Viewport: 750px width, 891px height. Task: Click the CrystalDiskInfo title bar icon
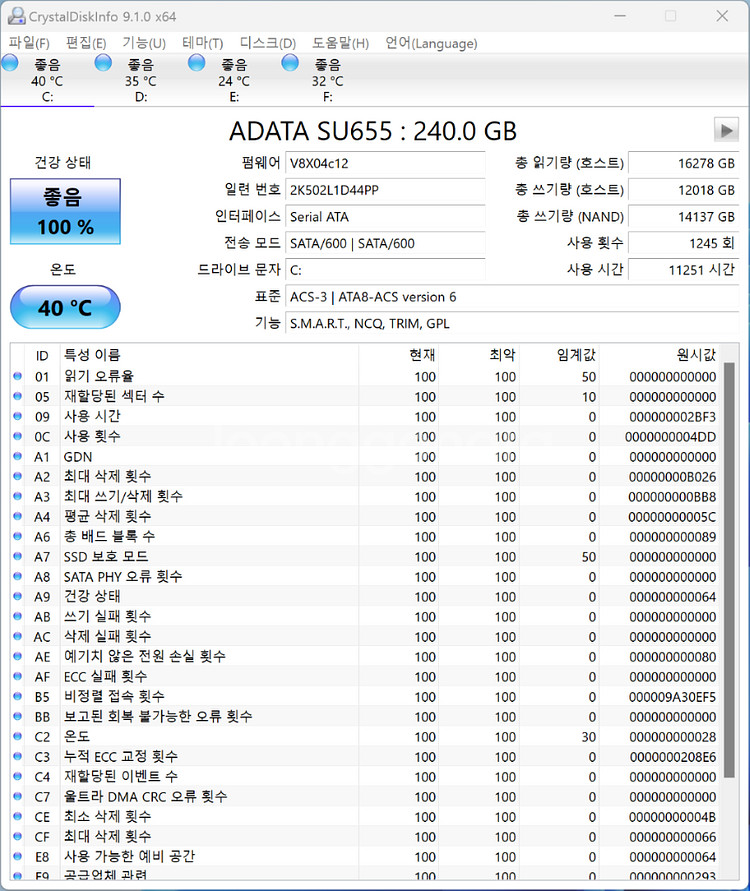16,16
